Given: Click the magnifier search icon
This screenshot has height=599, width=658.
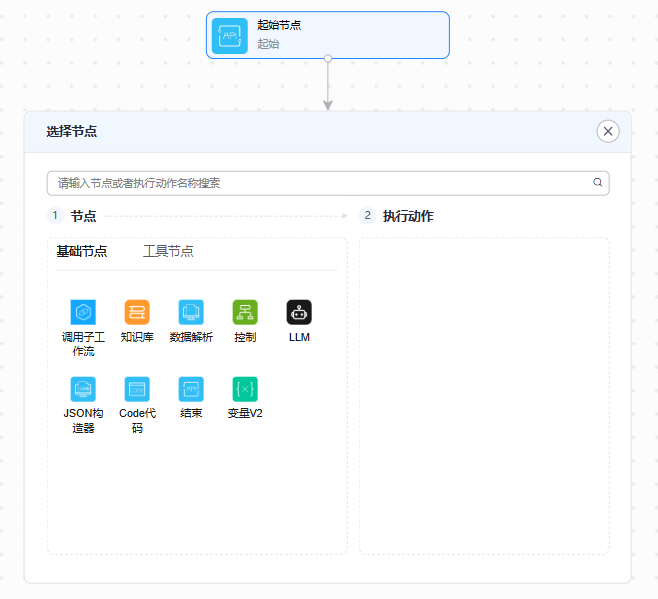Looking at the screenshot, I should [x=598, y=183].
